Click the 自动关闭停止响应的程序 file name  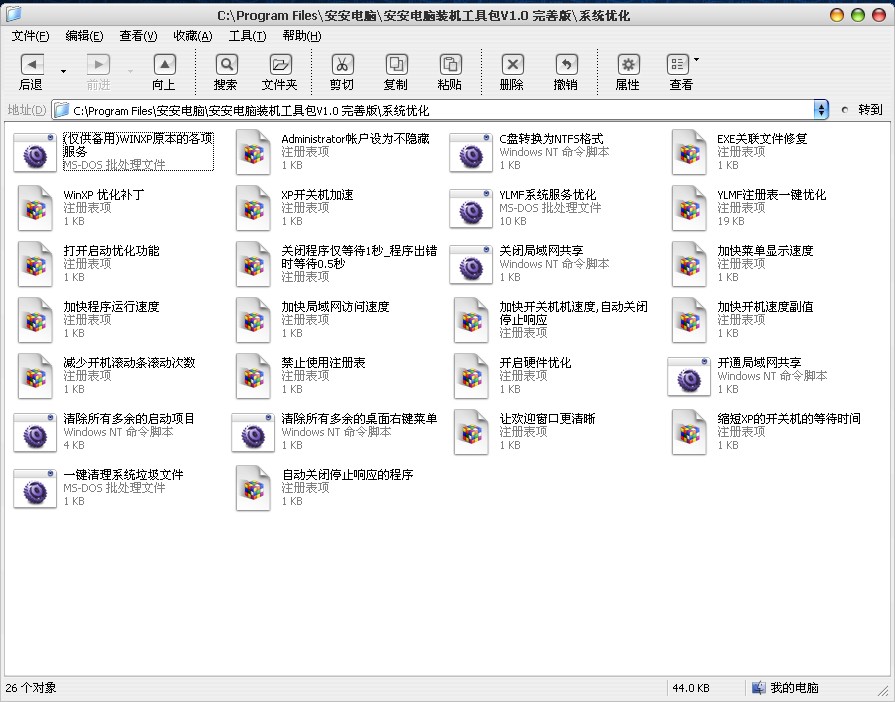pyautogui.click(x=347, y=474)
